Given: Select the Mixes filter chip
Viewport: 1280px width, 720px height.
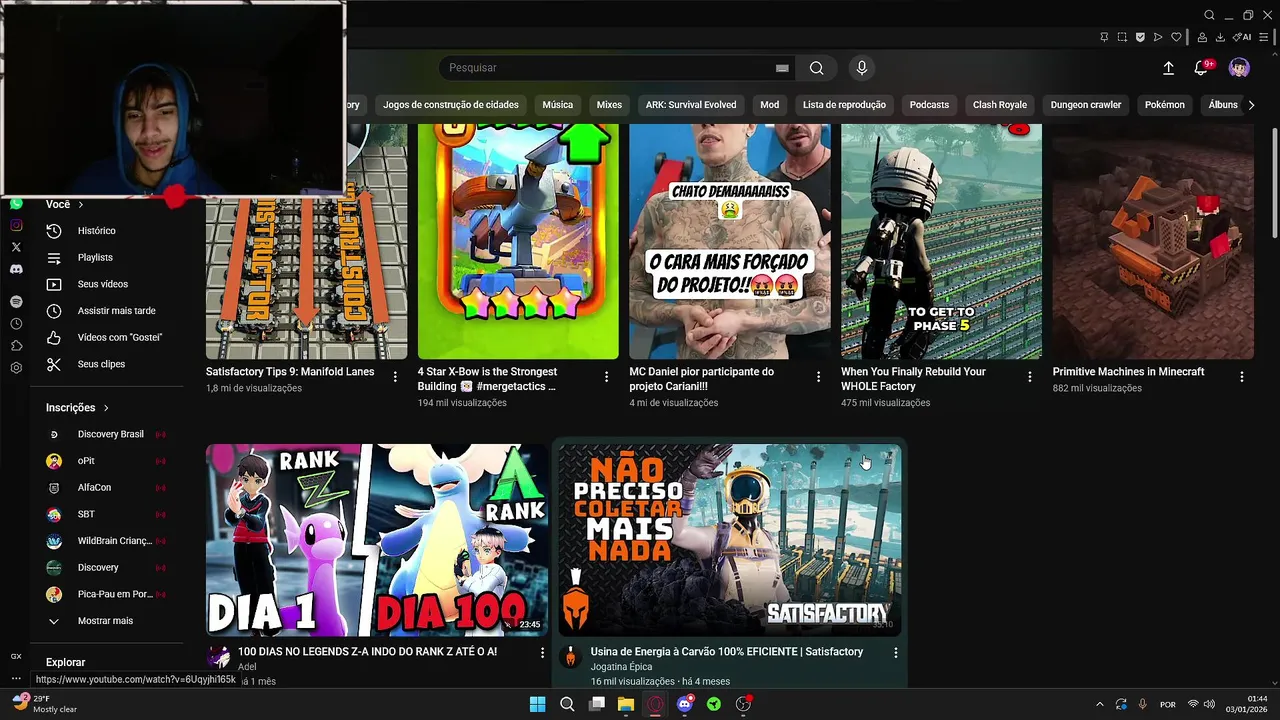Looking at the screenshot, I should coord(609,105).
